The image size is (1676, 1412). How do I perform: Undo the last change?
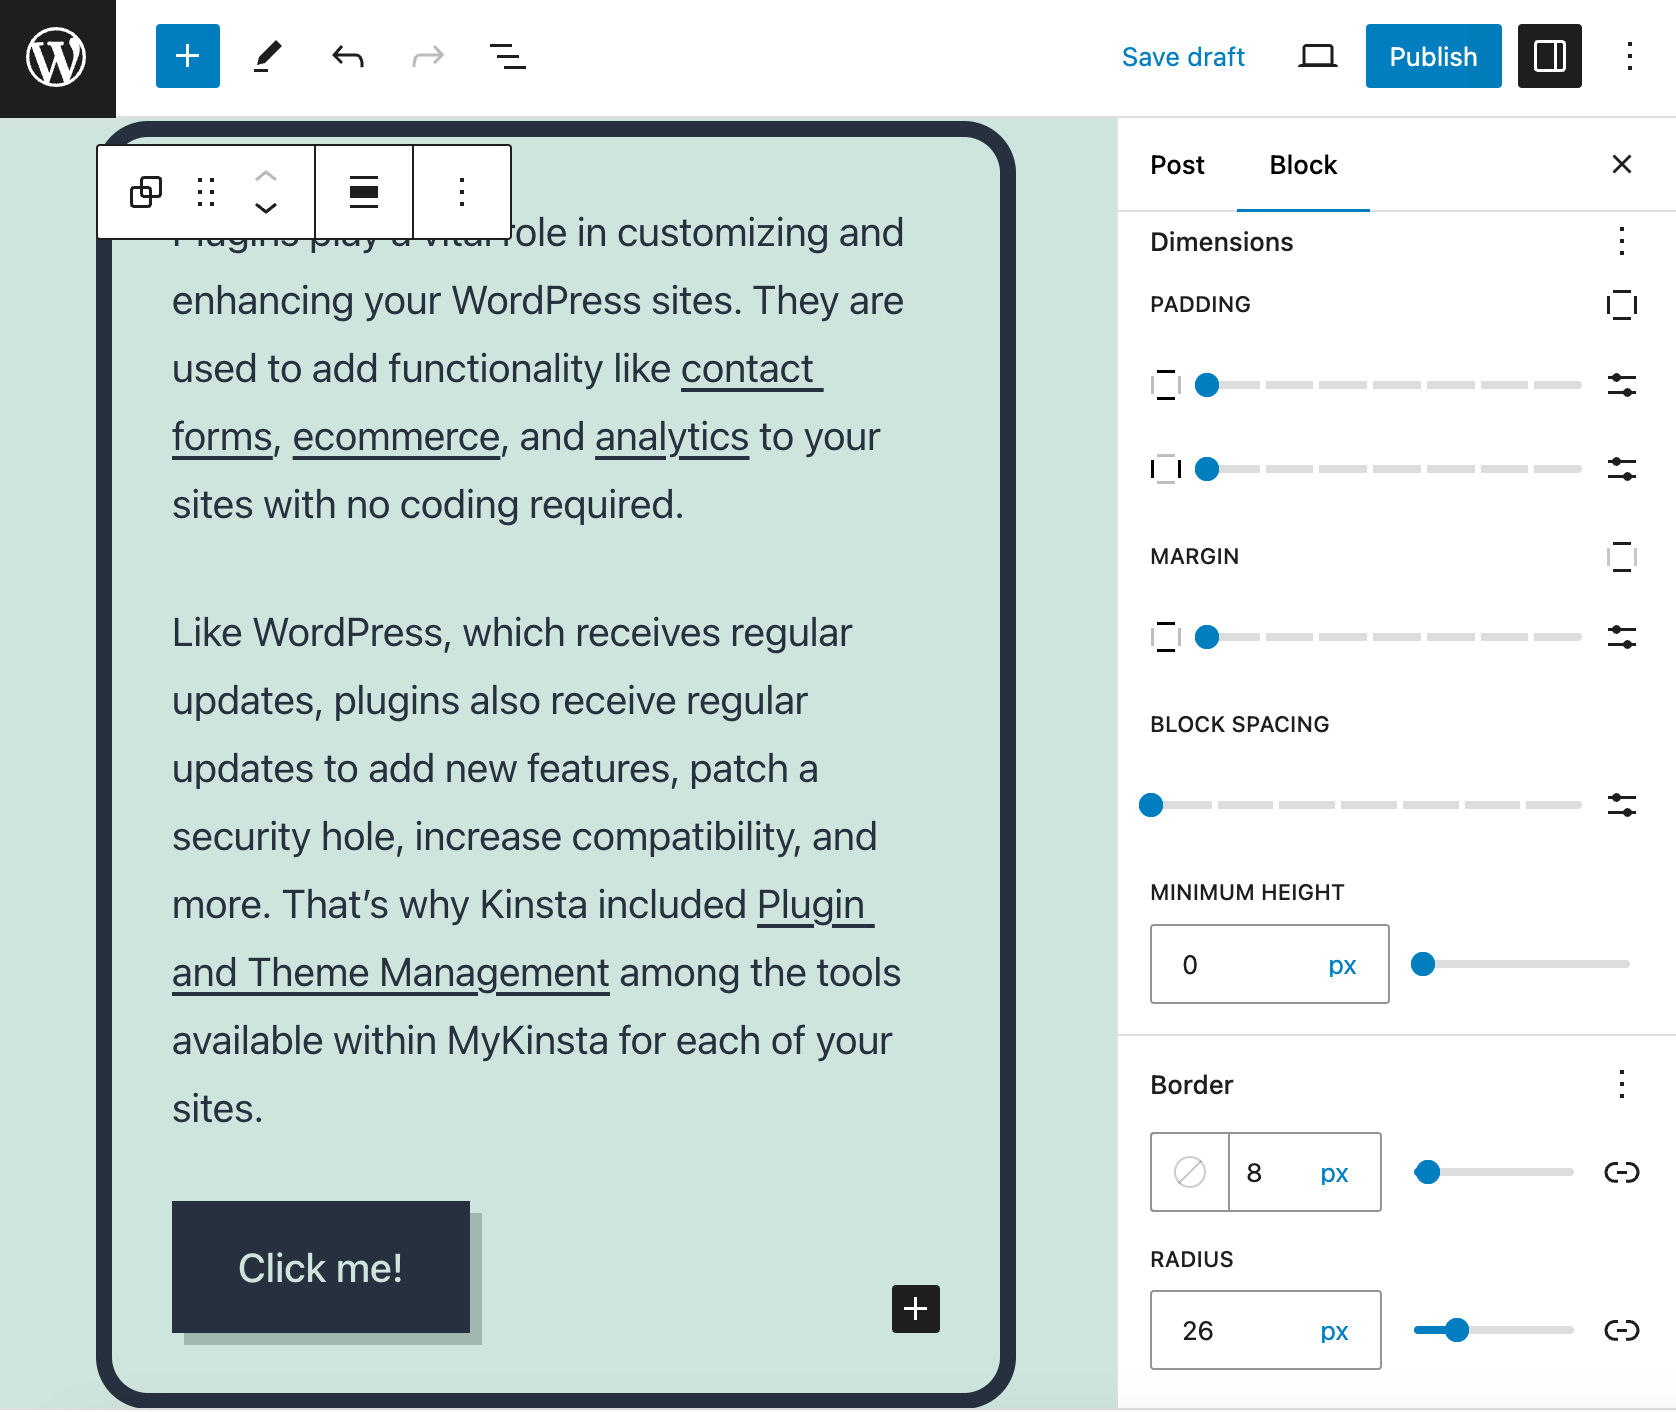click(345, 57)
